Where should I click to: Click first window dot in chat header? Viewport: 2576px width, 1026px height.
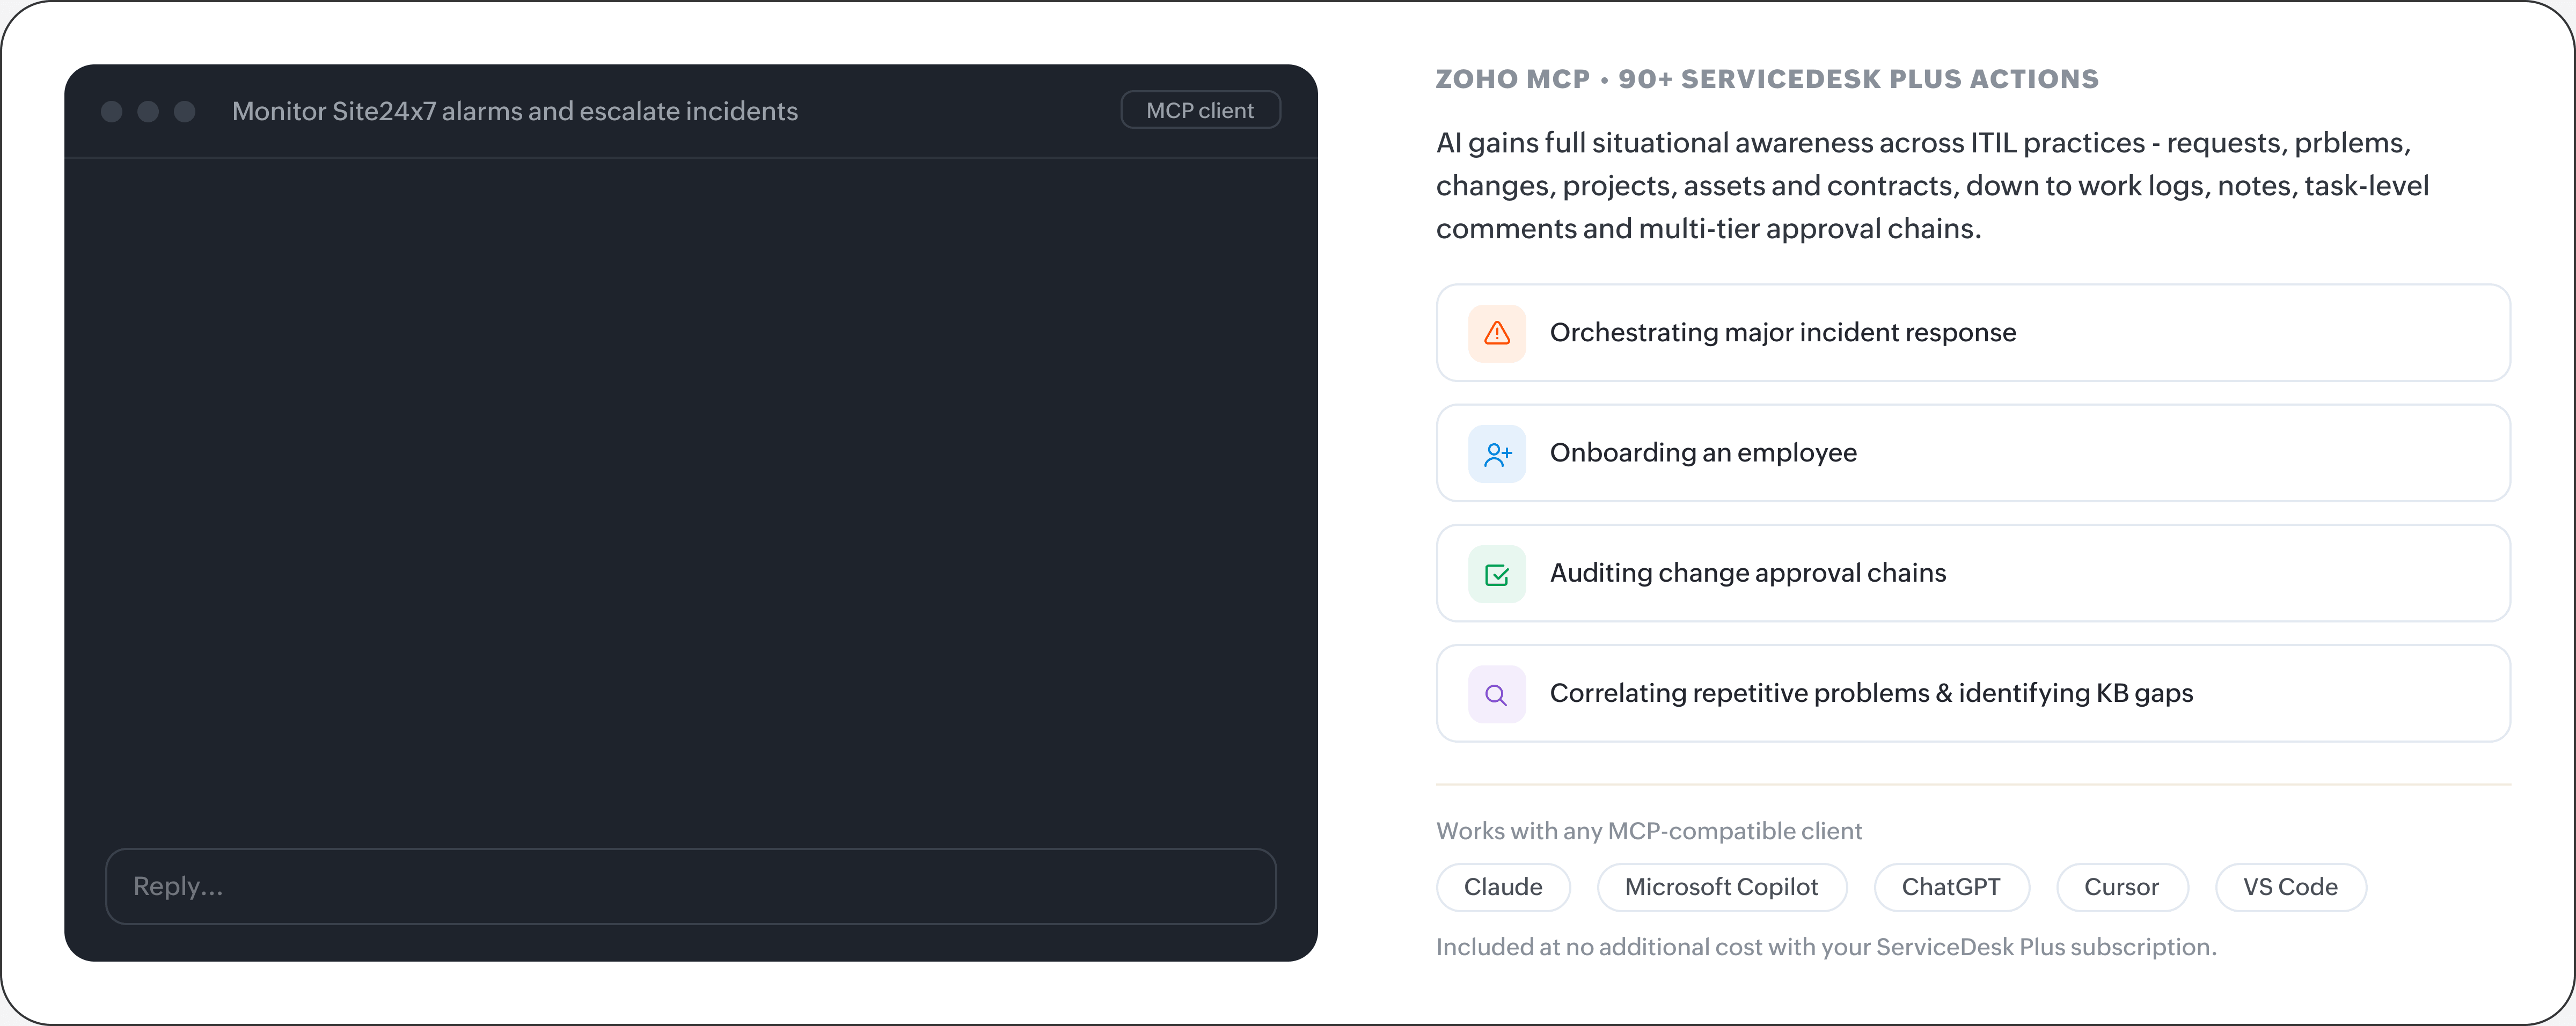pos(112,111)
